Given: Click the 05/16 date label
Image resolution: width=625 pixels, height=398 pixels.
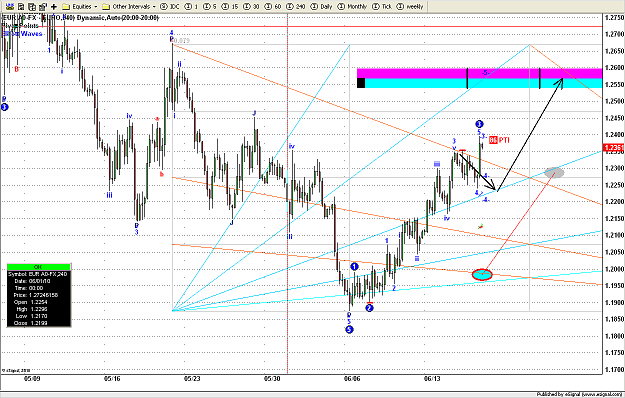Looking at the screenshot, I should [x=112, y=378].
